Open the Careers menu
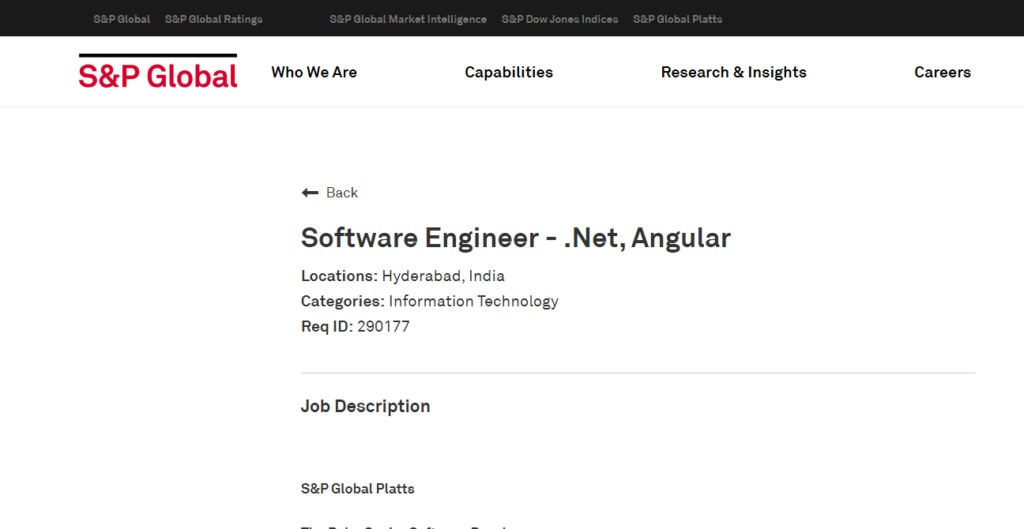 tap(942, 72)
